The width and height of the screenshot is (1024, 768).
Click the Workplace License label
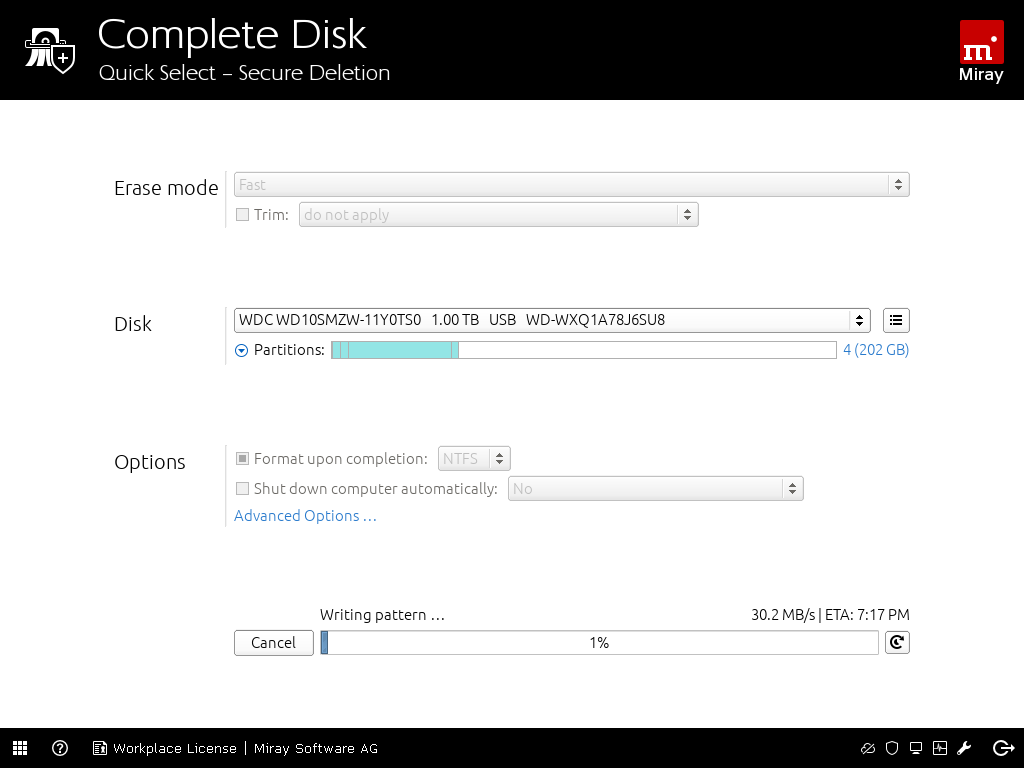(x=174, y=748)
